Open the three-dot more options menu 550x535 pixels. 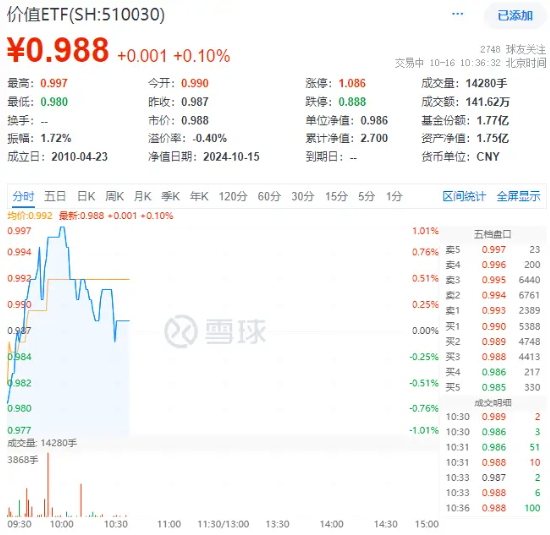click(x=457, y=14)
